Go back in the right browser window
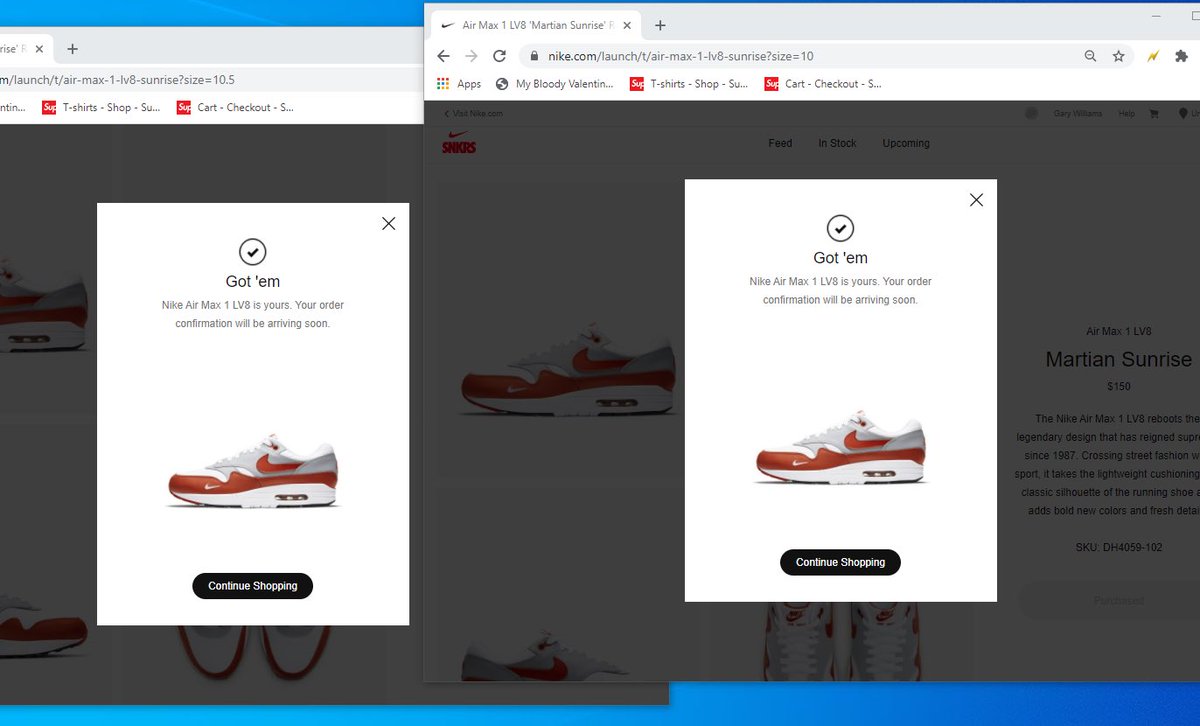Viewport: 1200px width, 726px height. click(x=444, y=56)
